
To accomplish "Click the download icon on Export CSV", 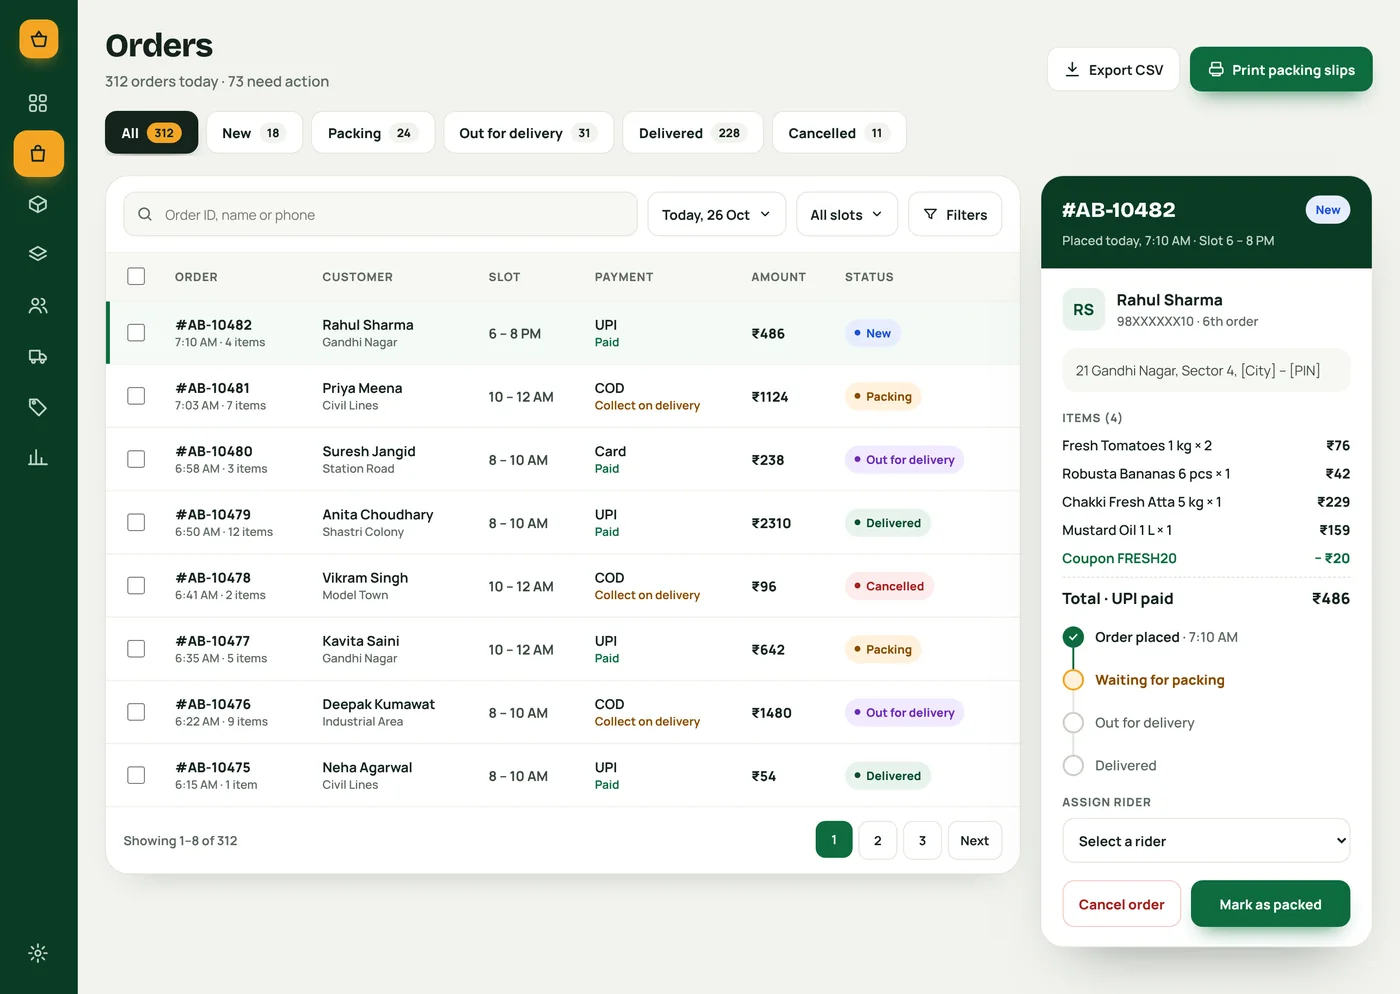I will (1072, 69).
